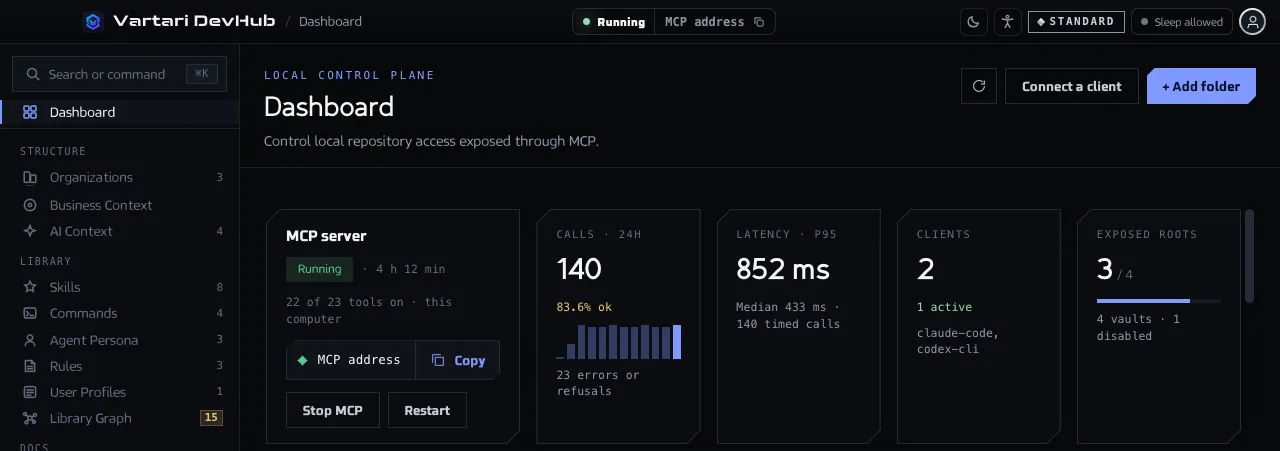This screenshot has width=1280, height=451.
Task: Click the User Profiles sidebar icon
Action: coord(30,392)
